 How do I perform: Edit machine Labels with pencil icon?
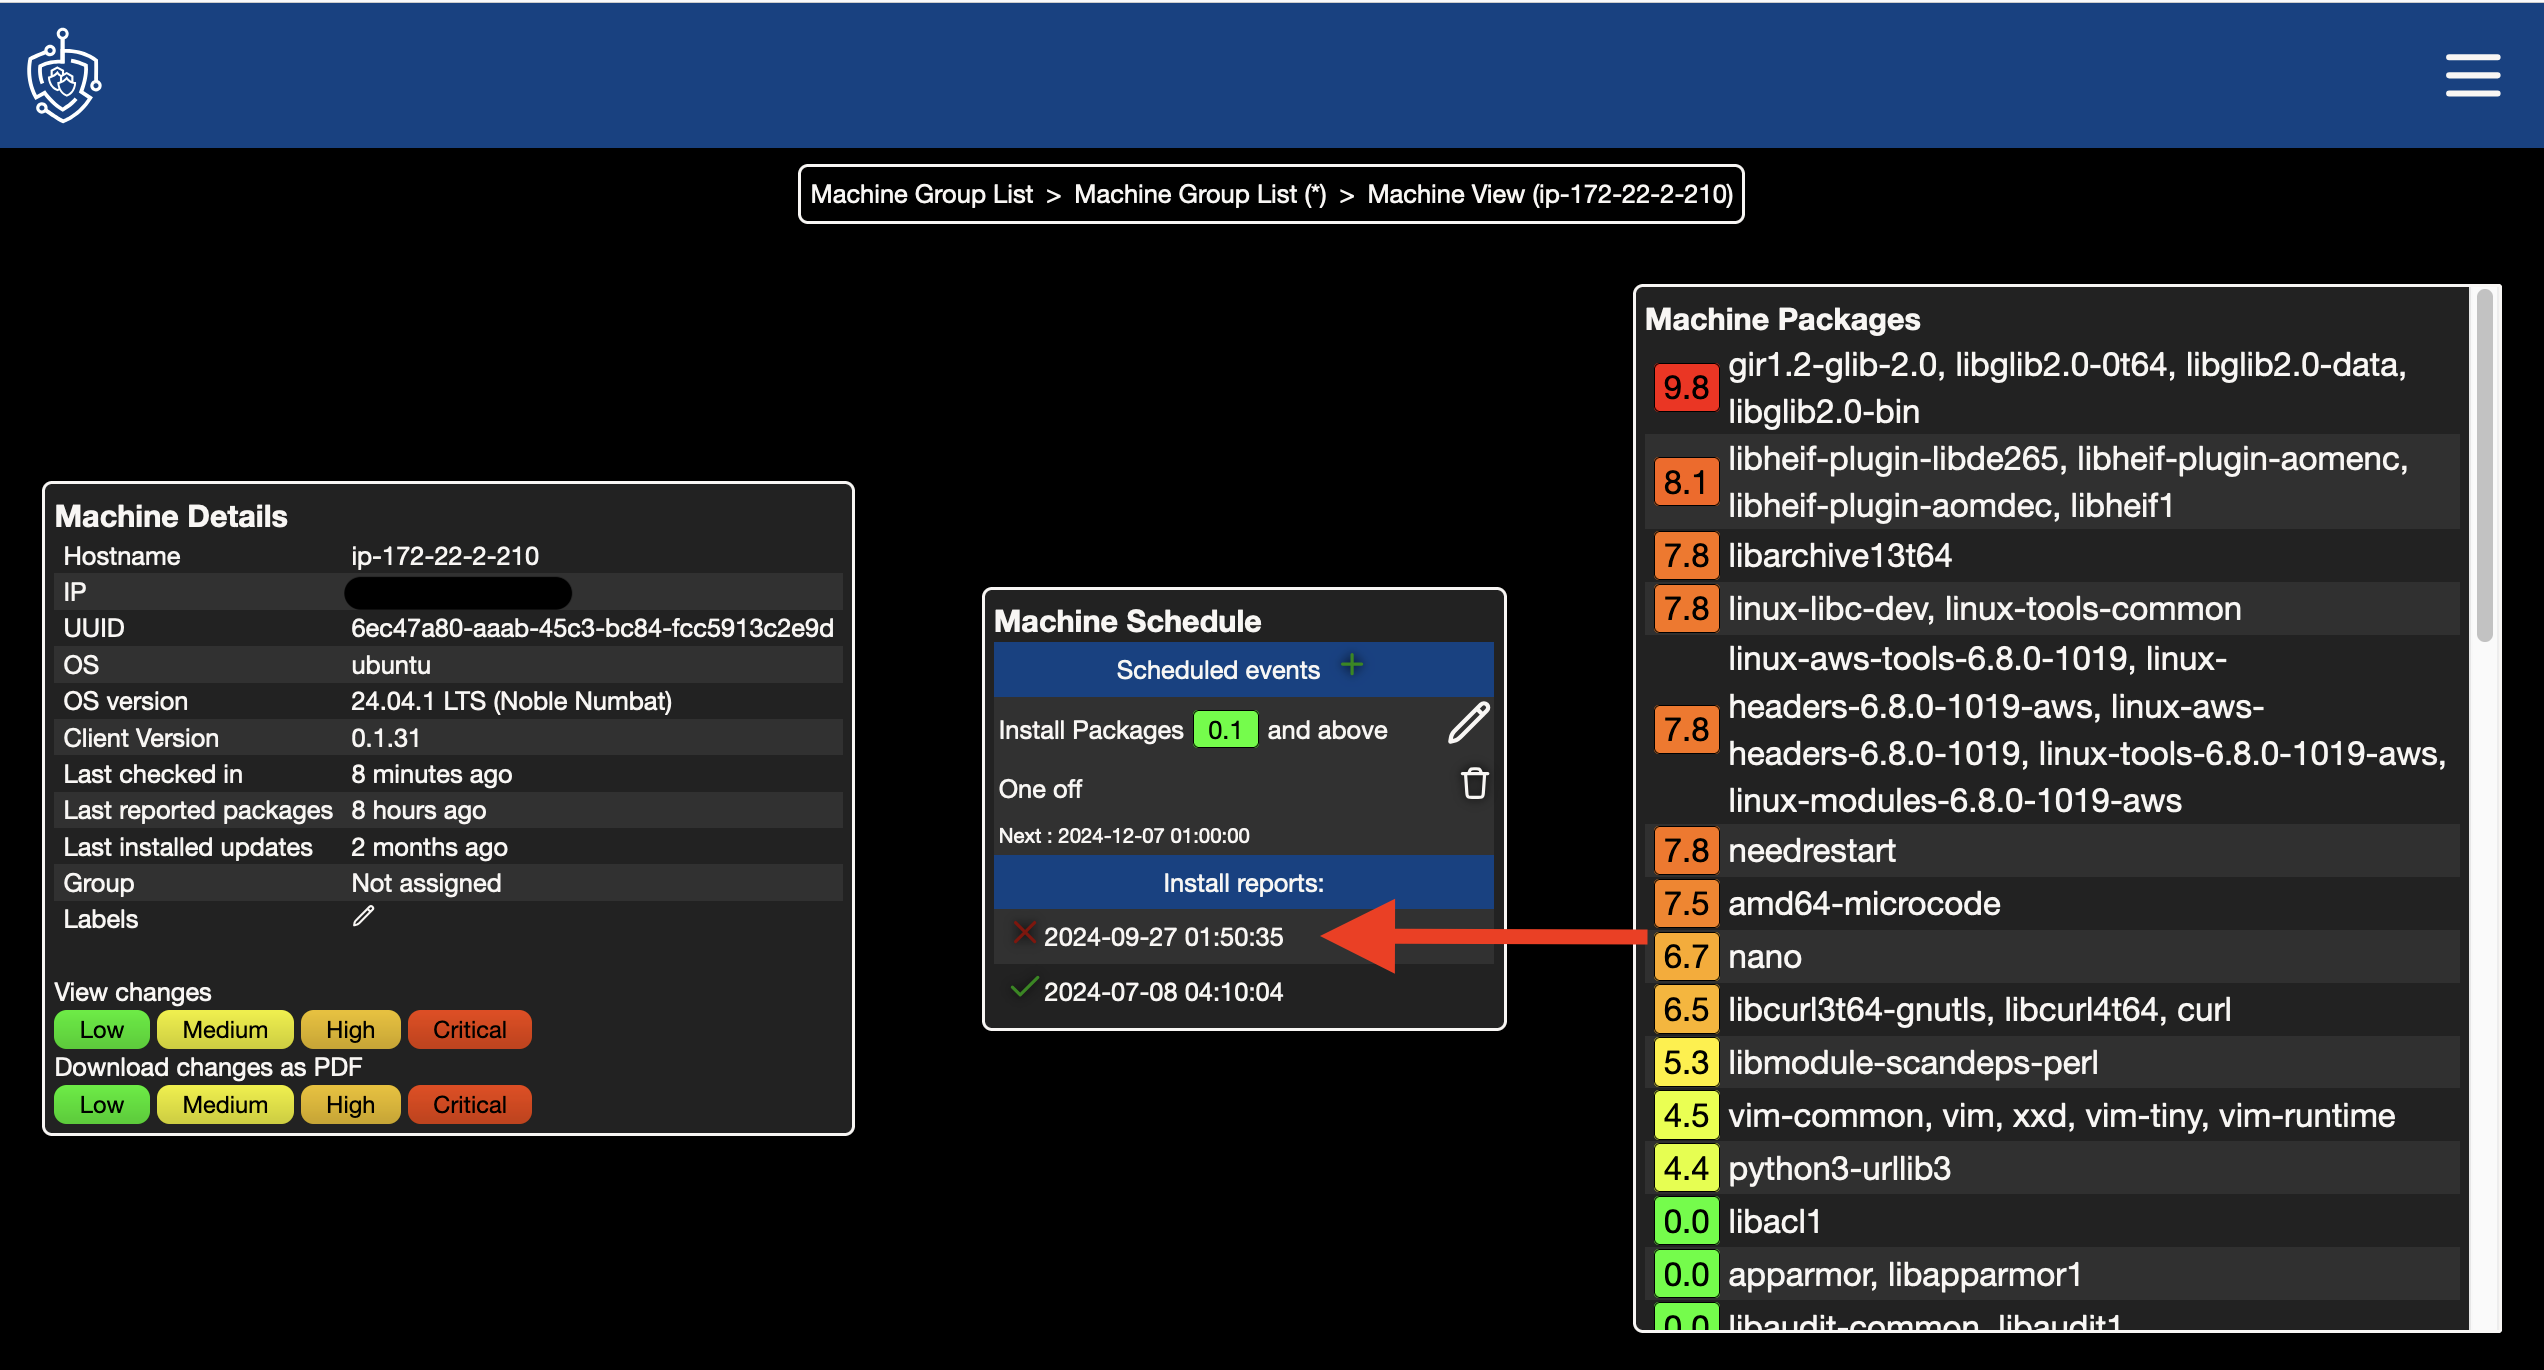click(363, 916)
